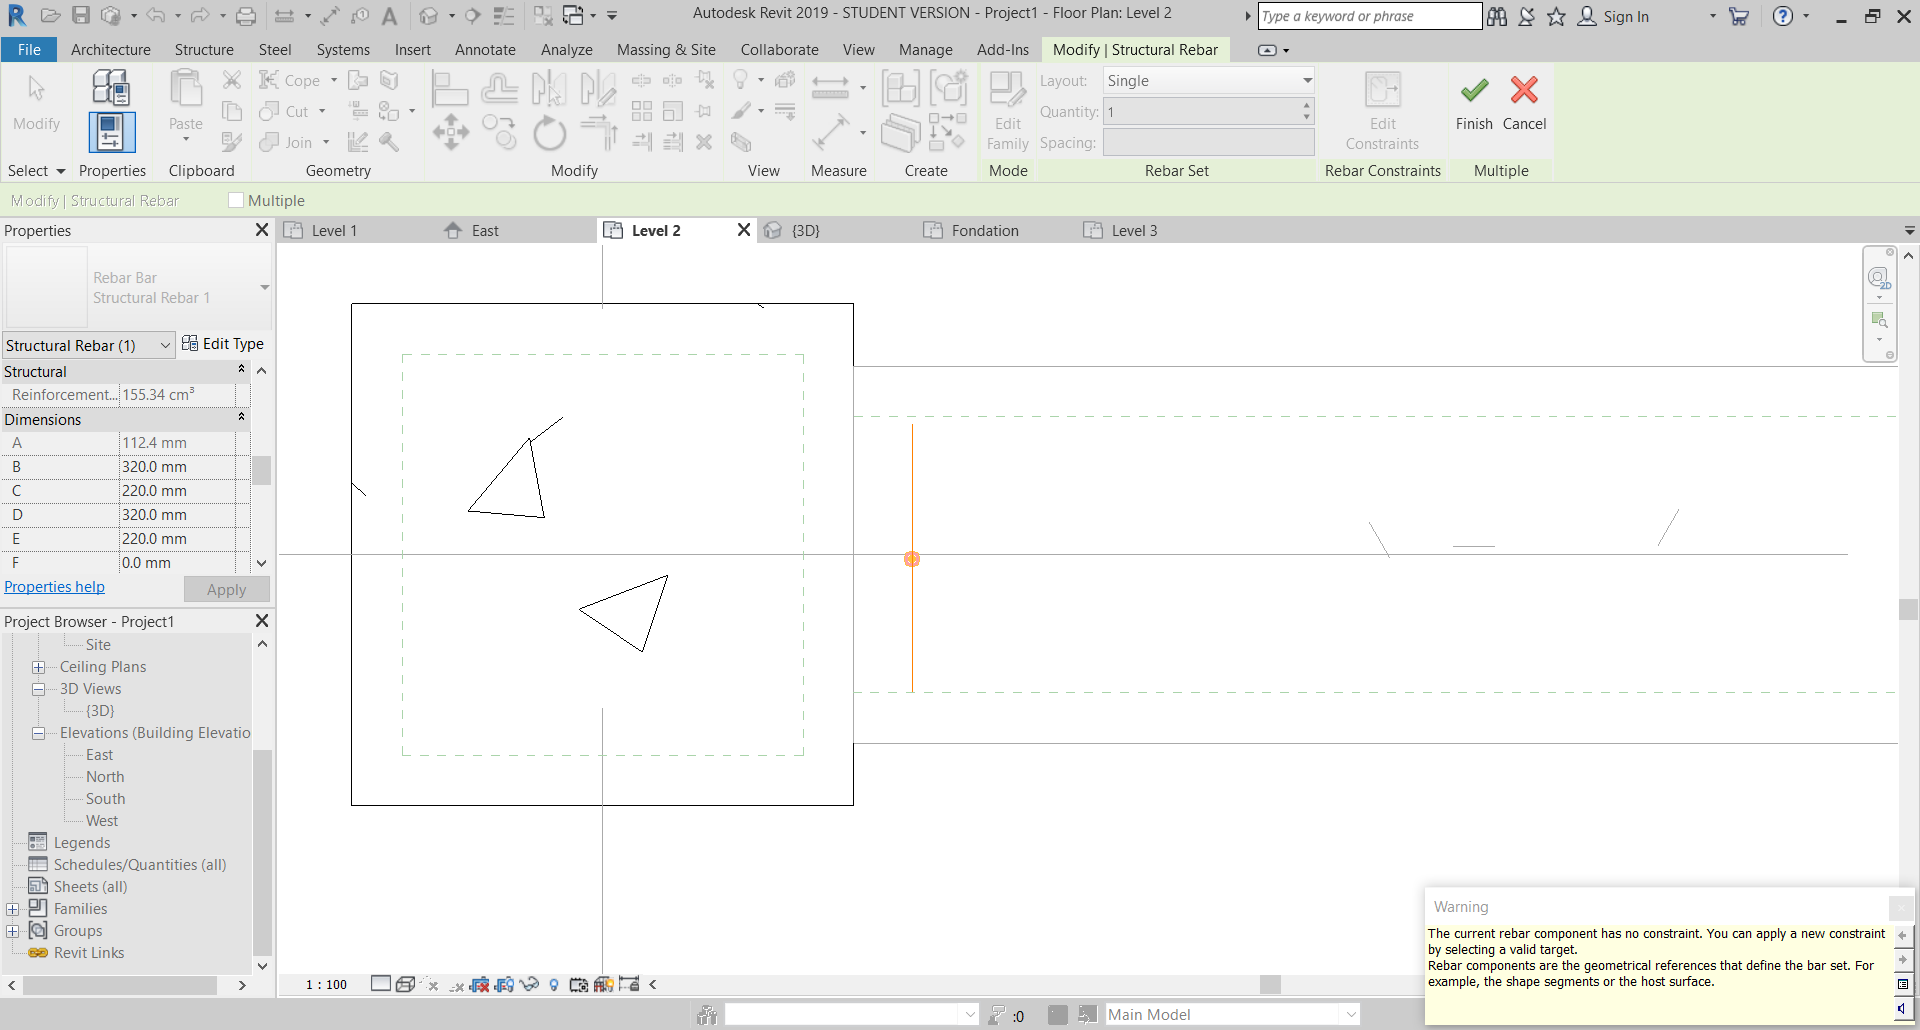
Task: Enable Temporary Hide/Isolate glasses icon
Action: 530,985
